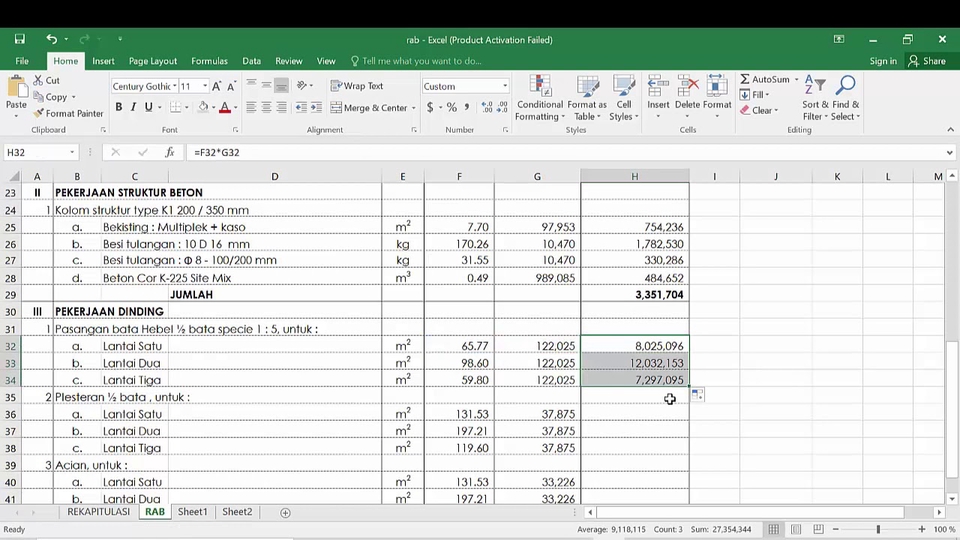Toggle middle vertical alignment
The image size is (960, 540).
(266, 86)
